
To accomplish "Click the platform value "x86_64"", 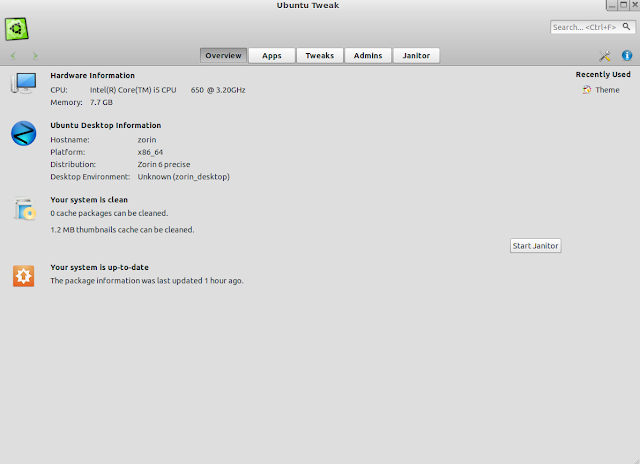I will pos(150,152).
